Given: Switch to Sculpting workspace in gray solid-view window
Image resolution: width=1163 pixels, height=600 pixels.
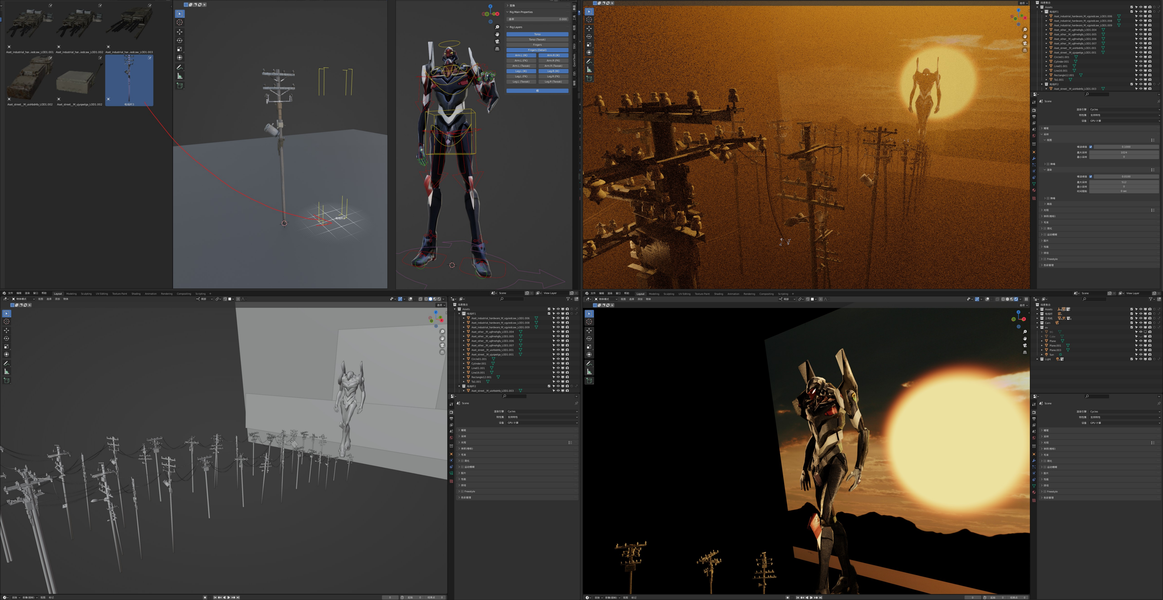Looking at the screenshot, I should pos(86,294).
